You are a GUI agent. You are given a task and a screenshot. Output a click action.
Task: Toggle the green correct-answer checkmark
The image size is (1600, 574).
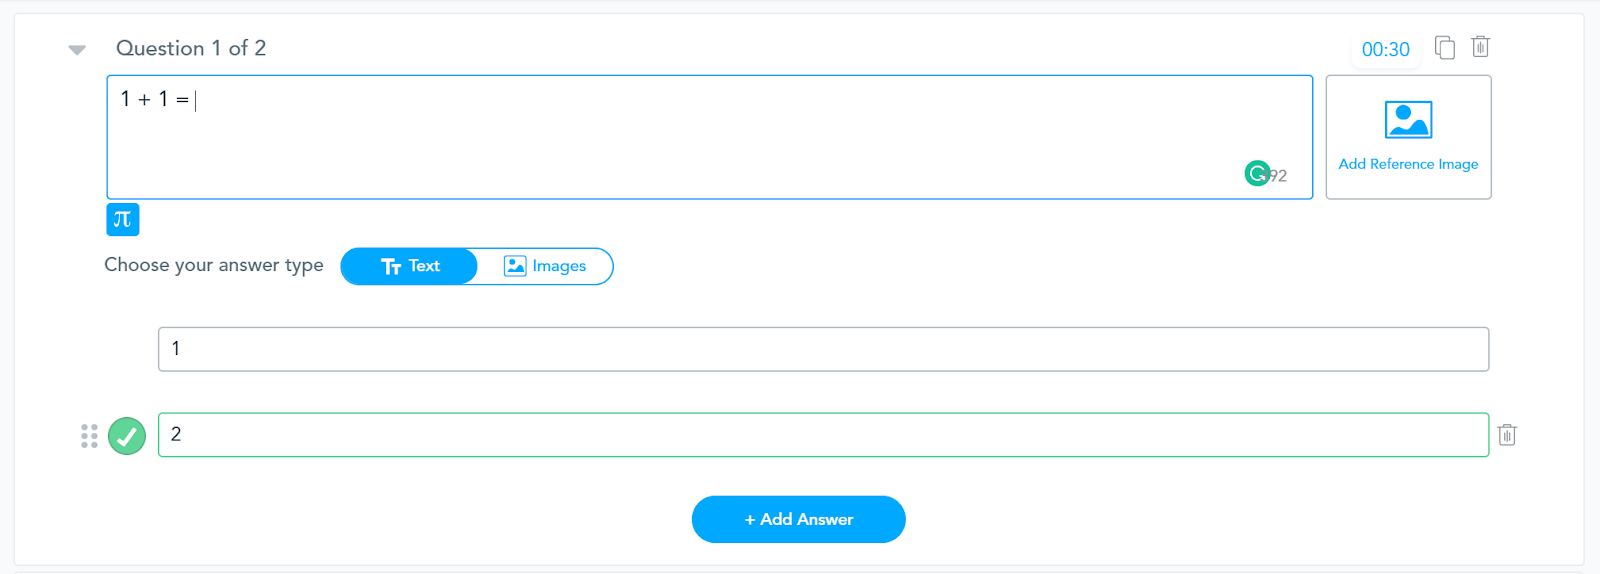tap(127, 436)
